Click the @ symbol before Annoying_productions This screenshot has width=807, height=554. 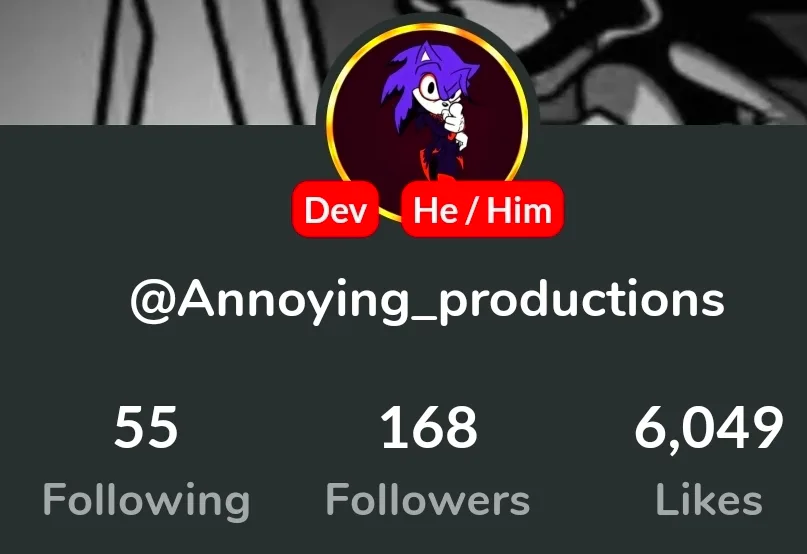pos(153,302)
